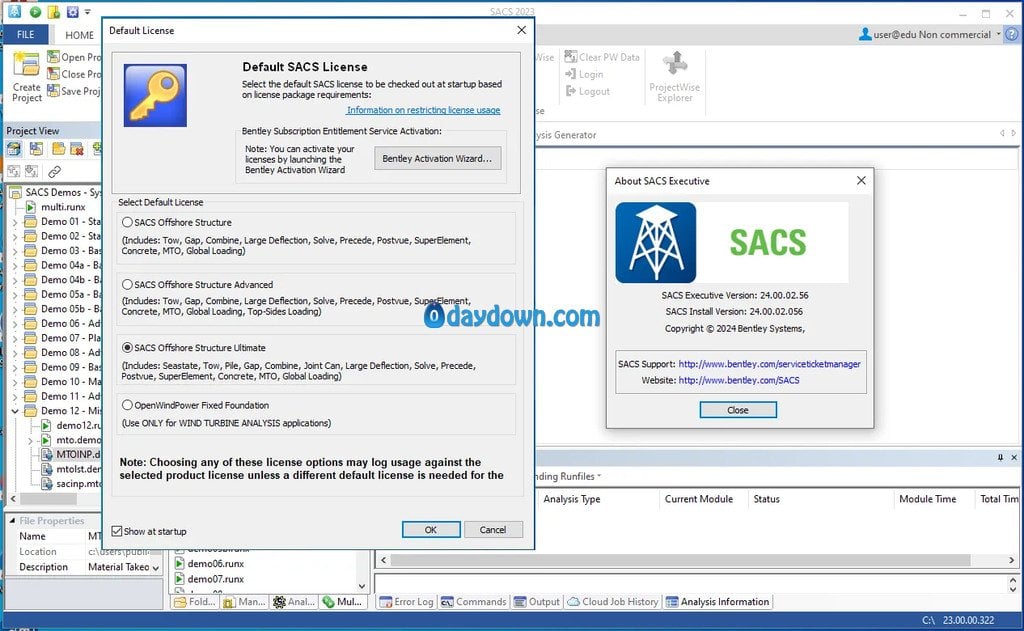The height and width of the screenshot is (631, 1024).
Task: Click OK in Default License dialog
Action: click(x=430, y=530)
